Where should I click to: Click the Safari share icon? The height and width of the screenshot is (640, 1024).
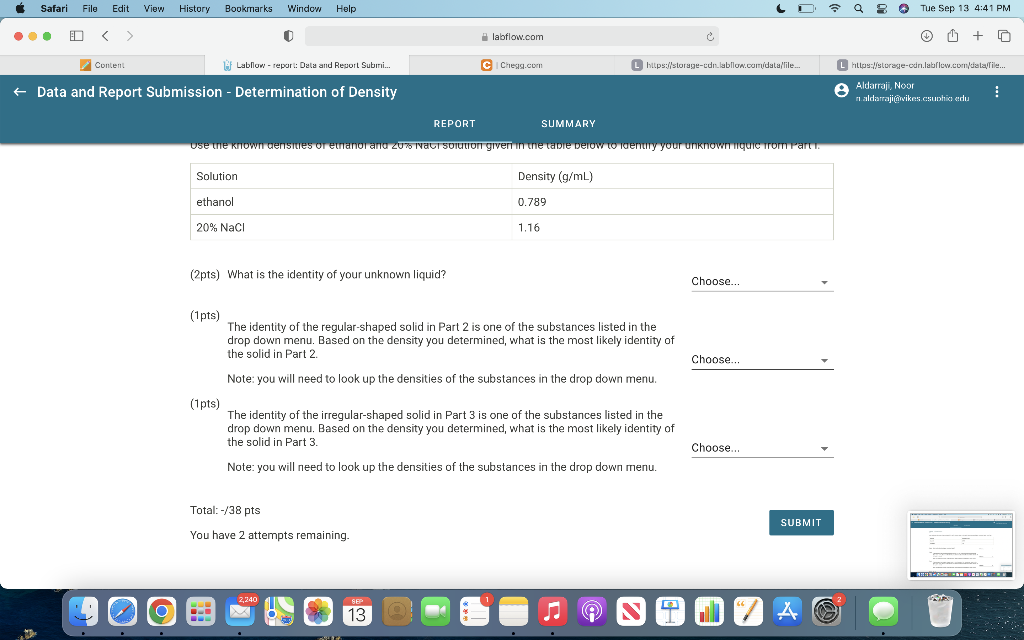(951, 35)
